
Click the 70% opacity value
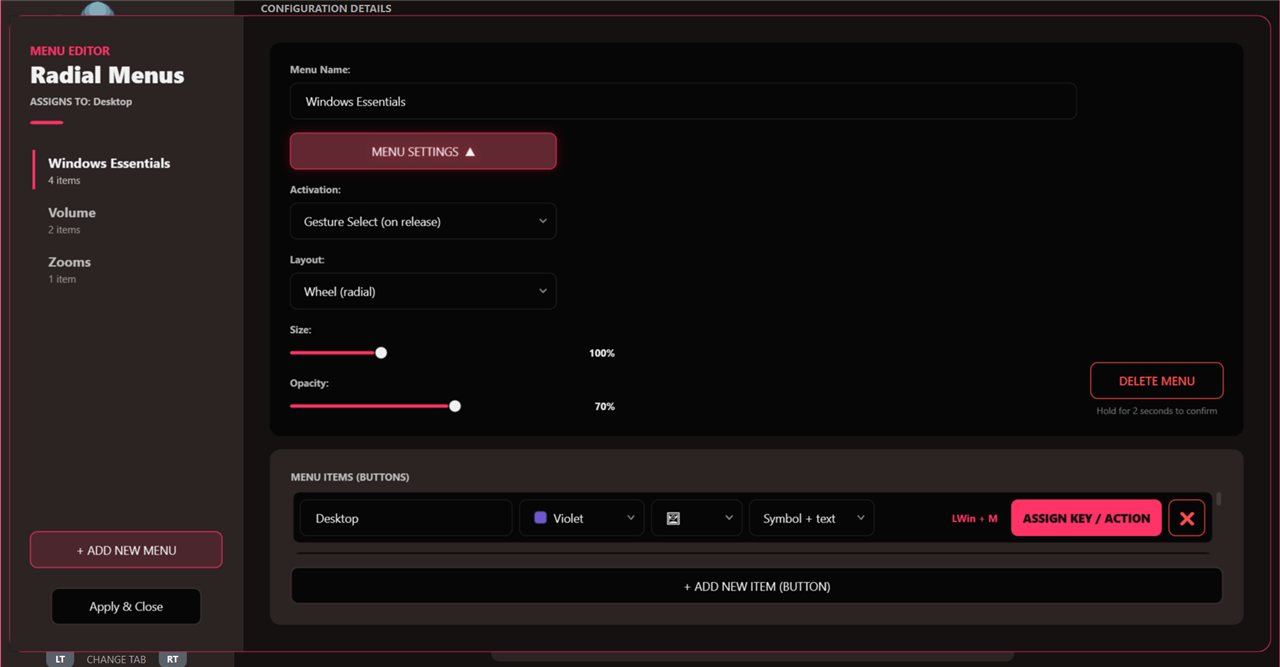pyautogui.click(x=605, y=407)
